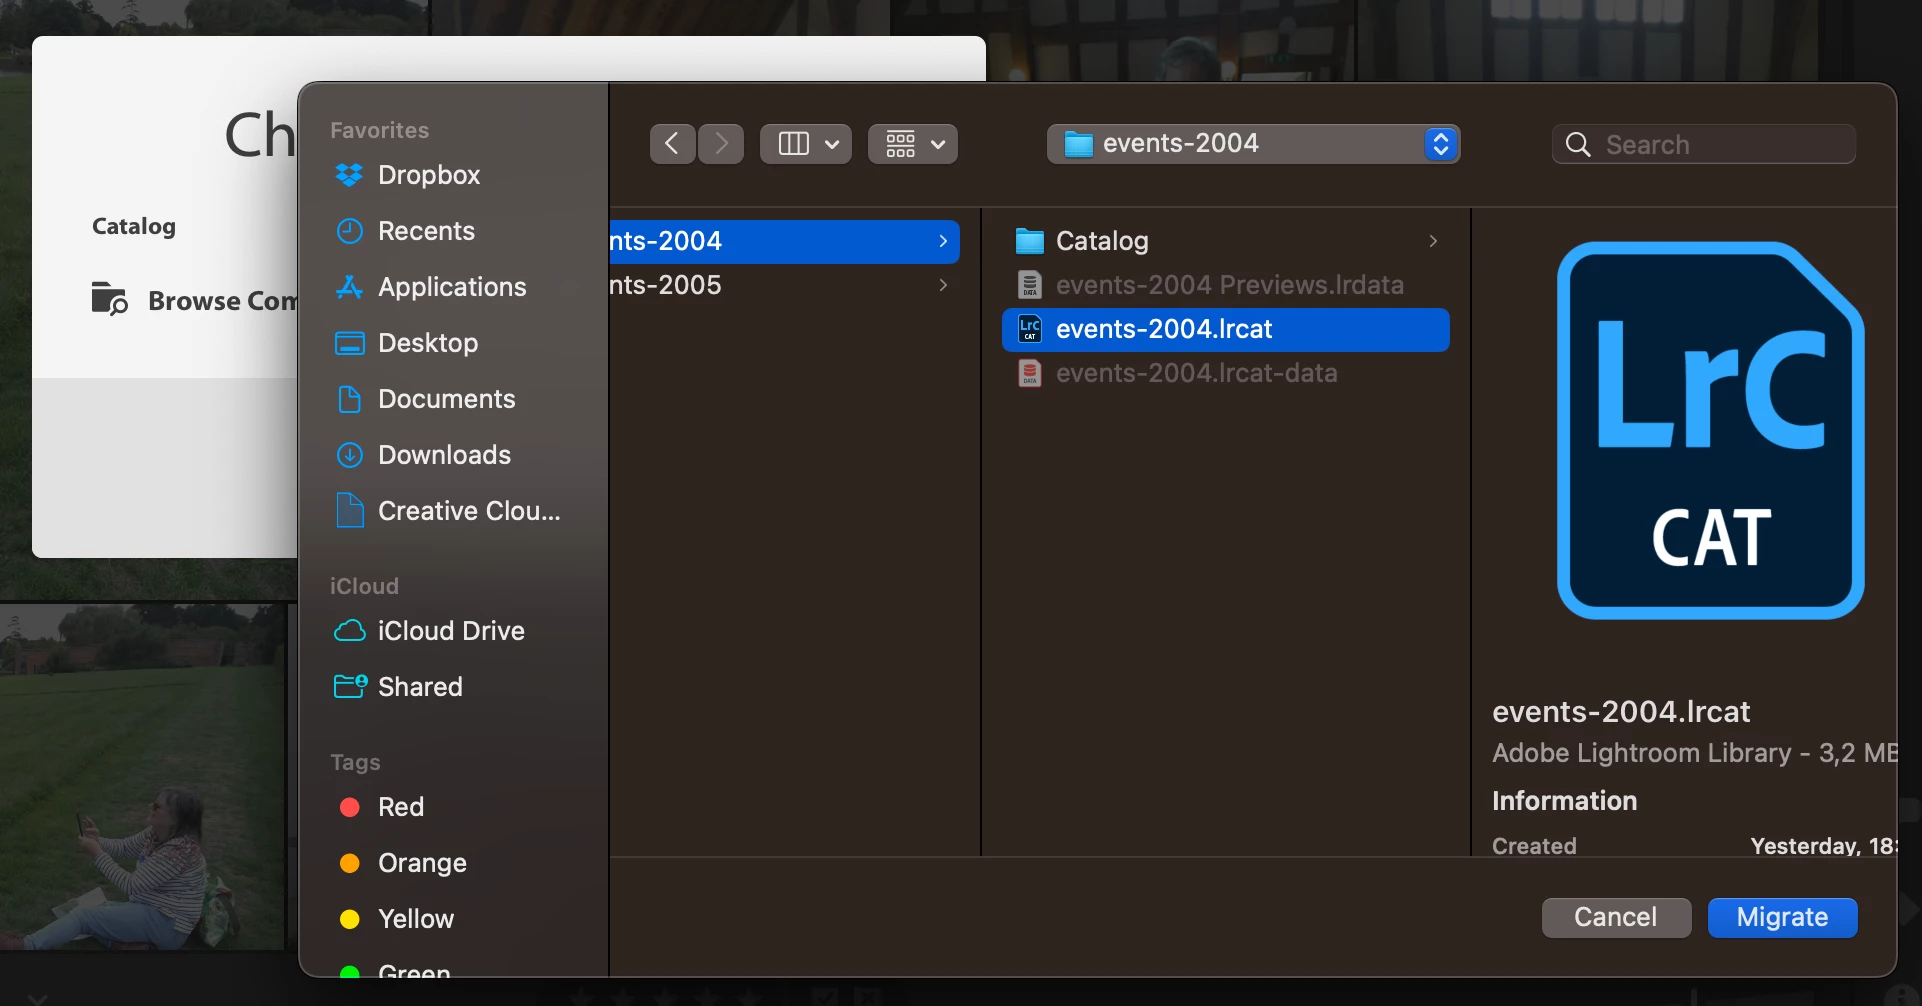Viewport: 1922px width, 1006px height.
Task: Select events-2004.lrcat file
Action: [x=1226, y=329]
